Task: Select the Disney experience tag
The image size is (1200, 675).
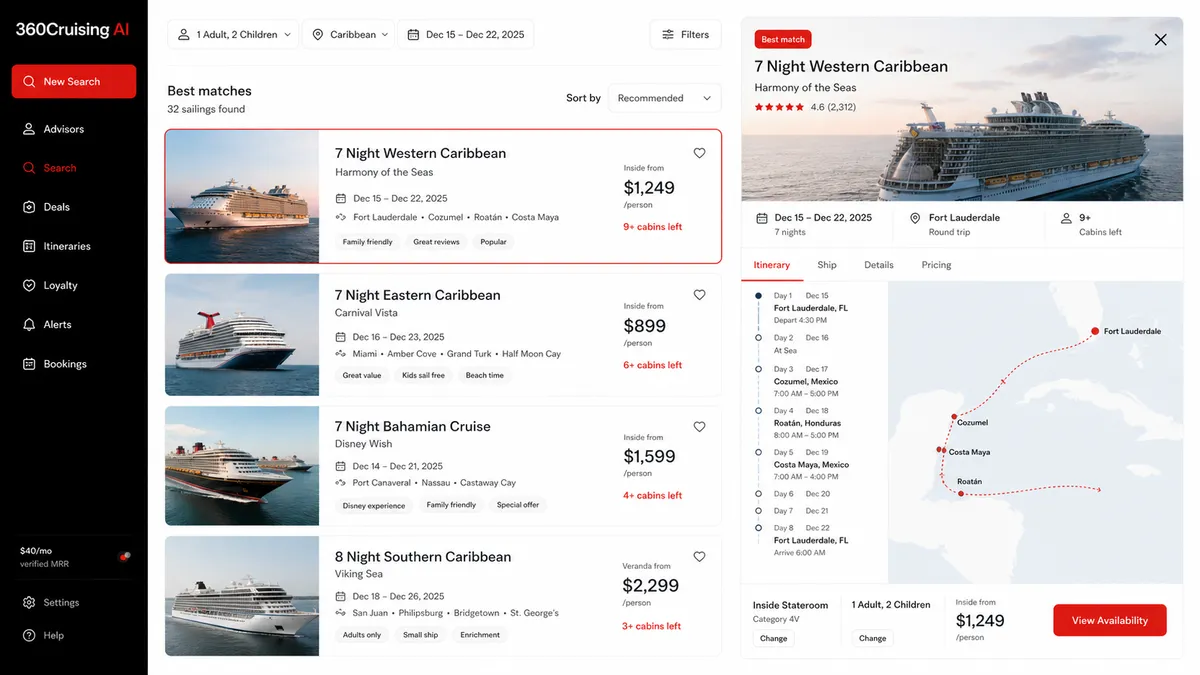Action: click(374, 506)
